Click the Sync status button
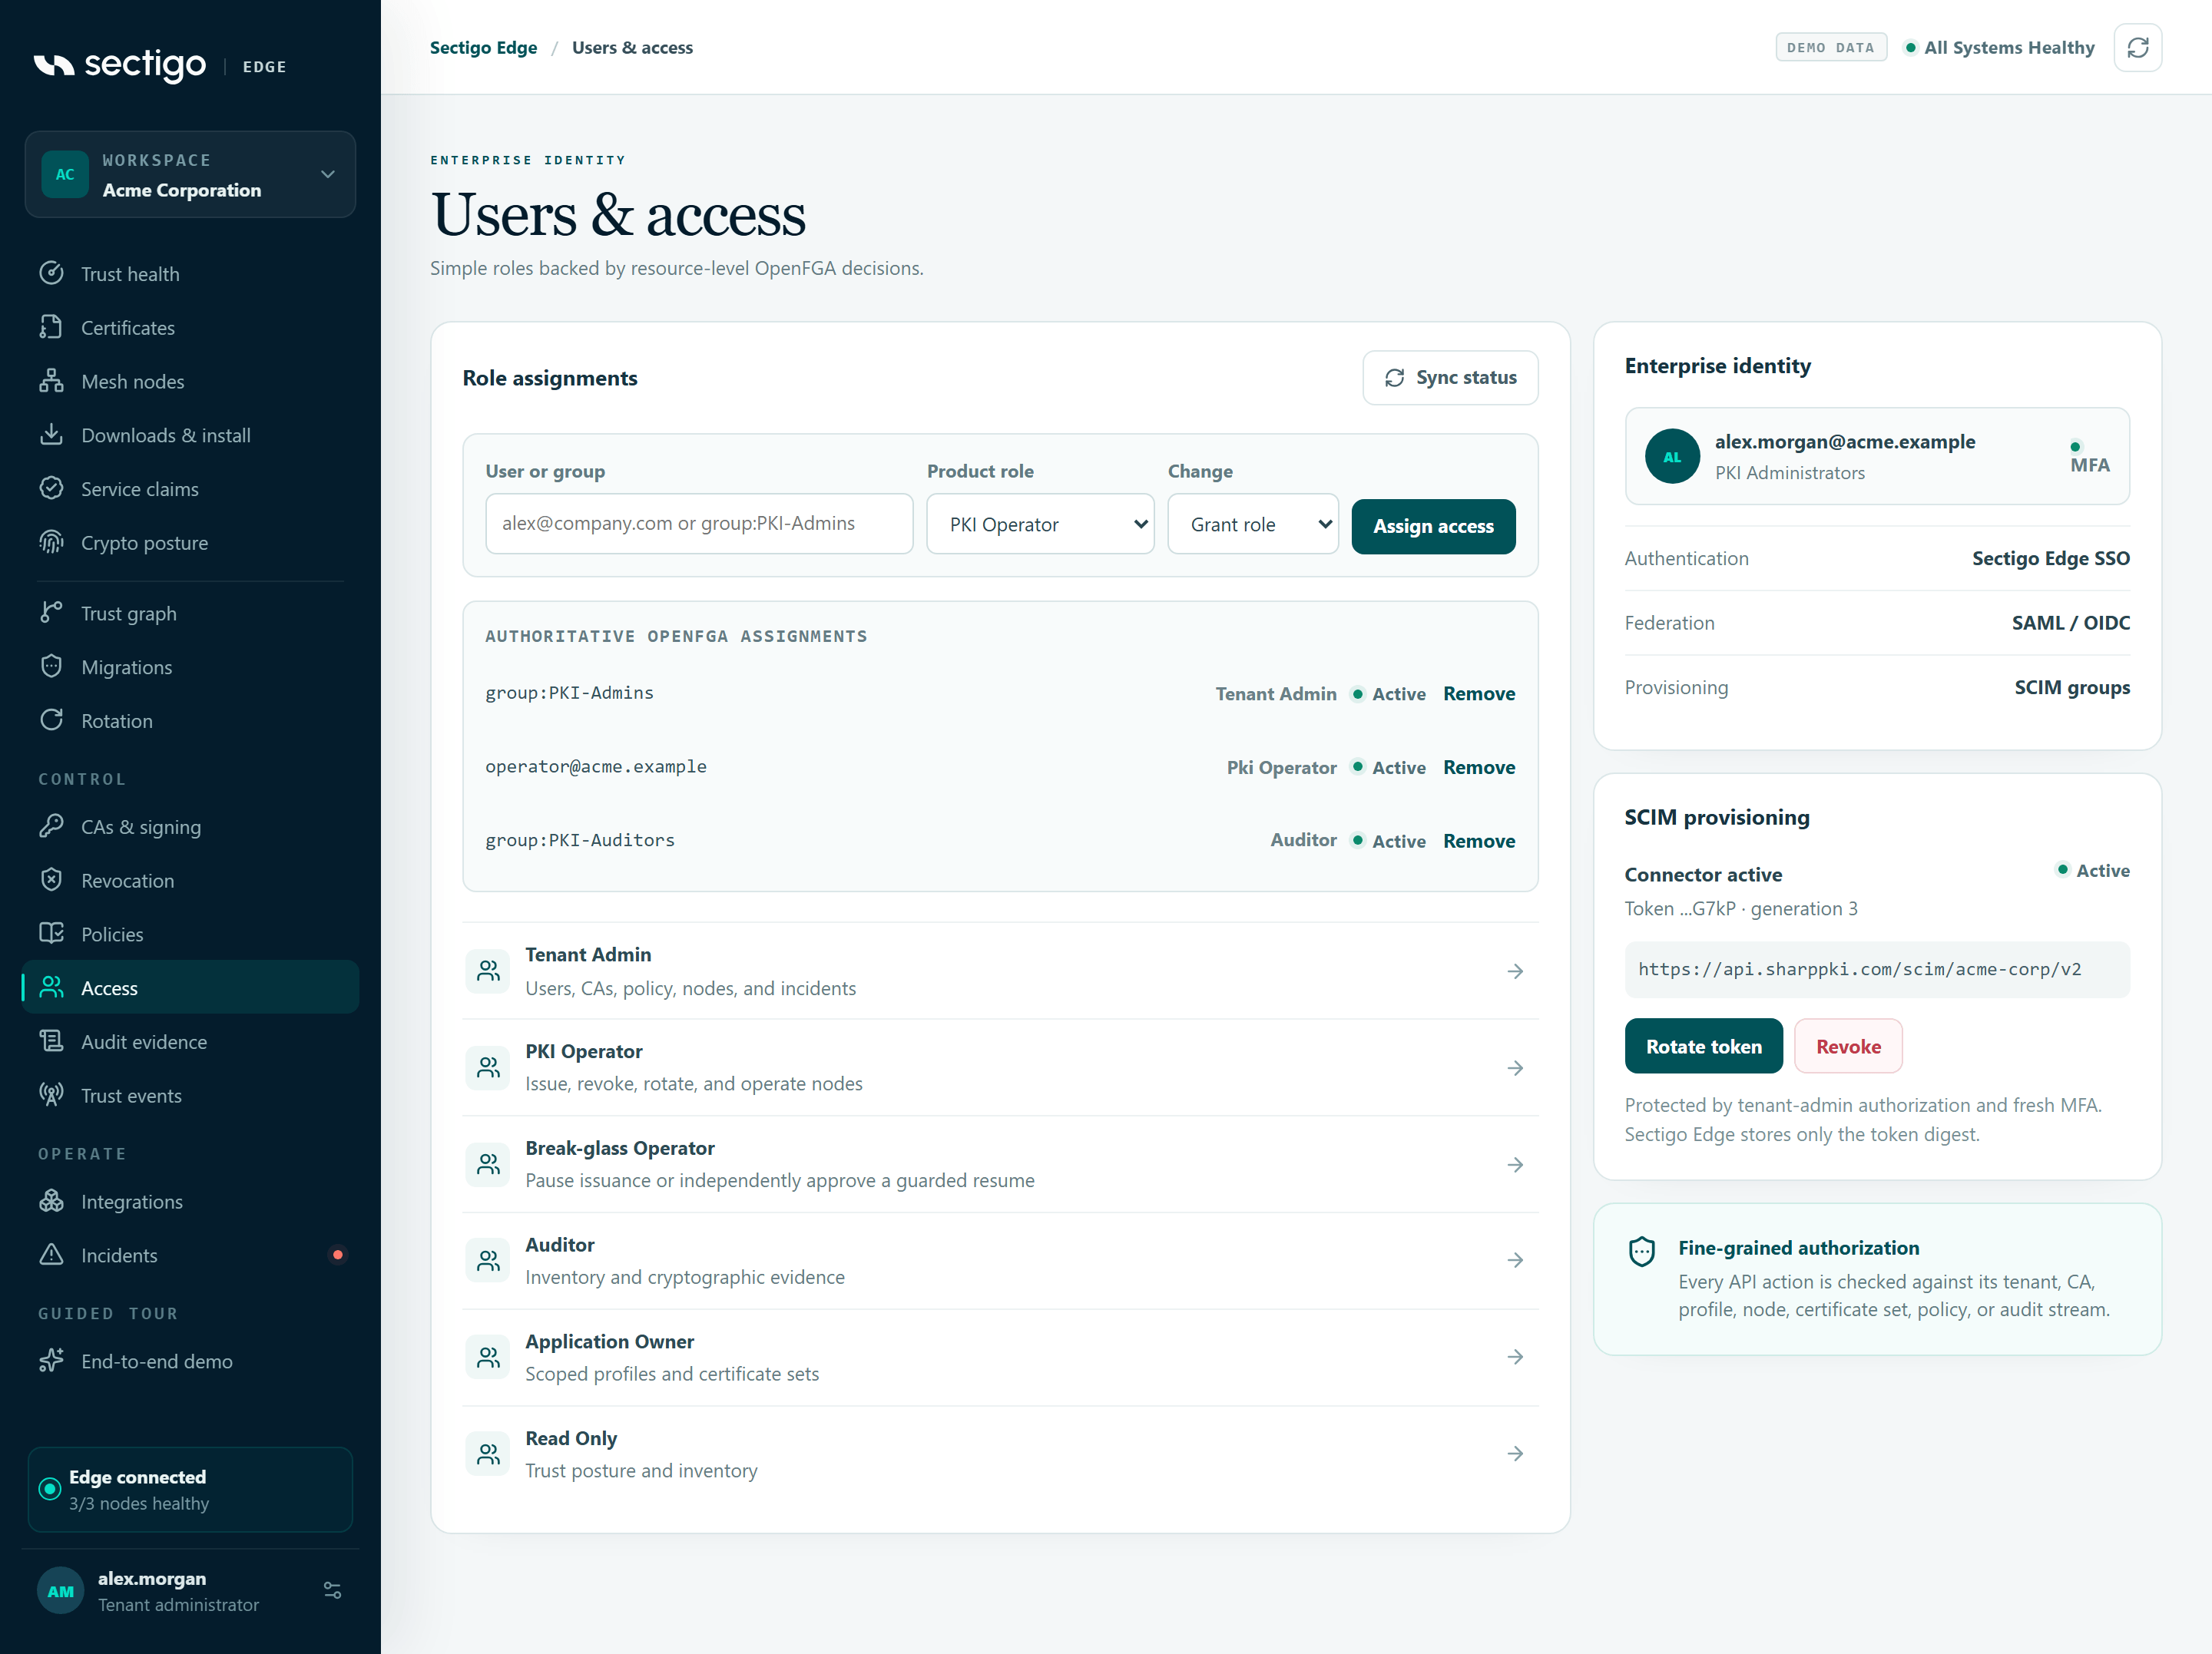 point(1450,378)
